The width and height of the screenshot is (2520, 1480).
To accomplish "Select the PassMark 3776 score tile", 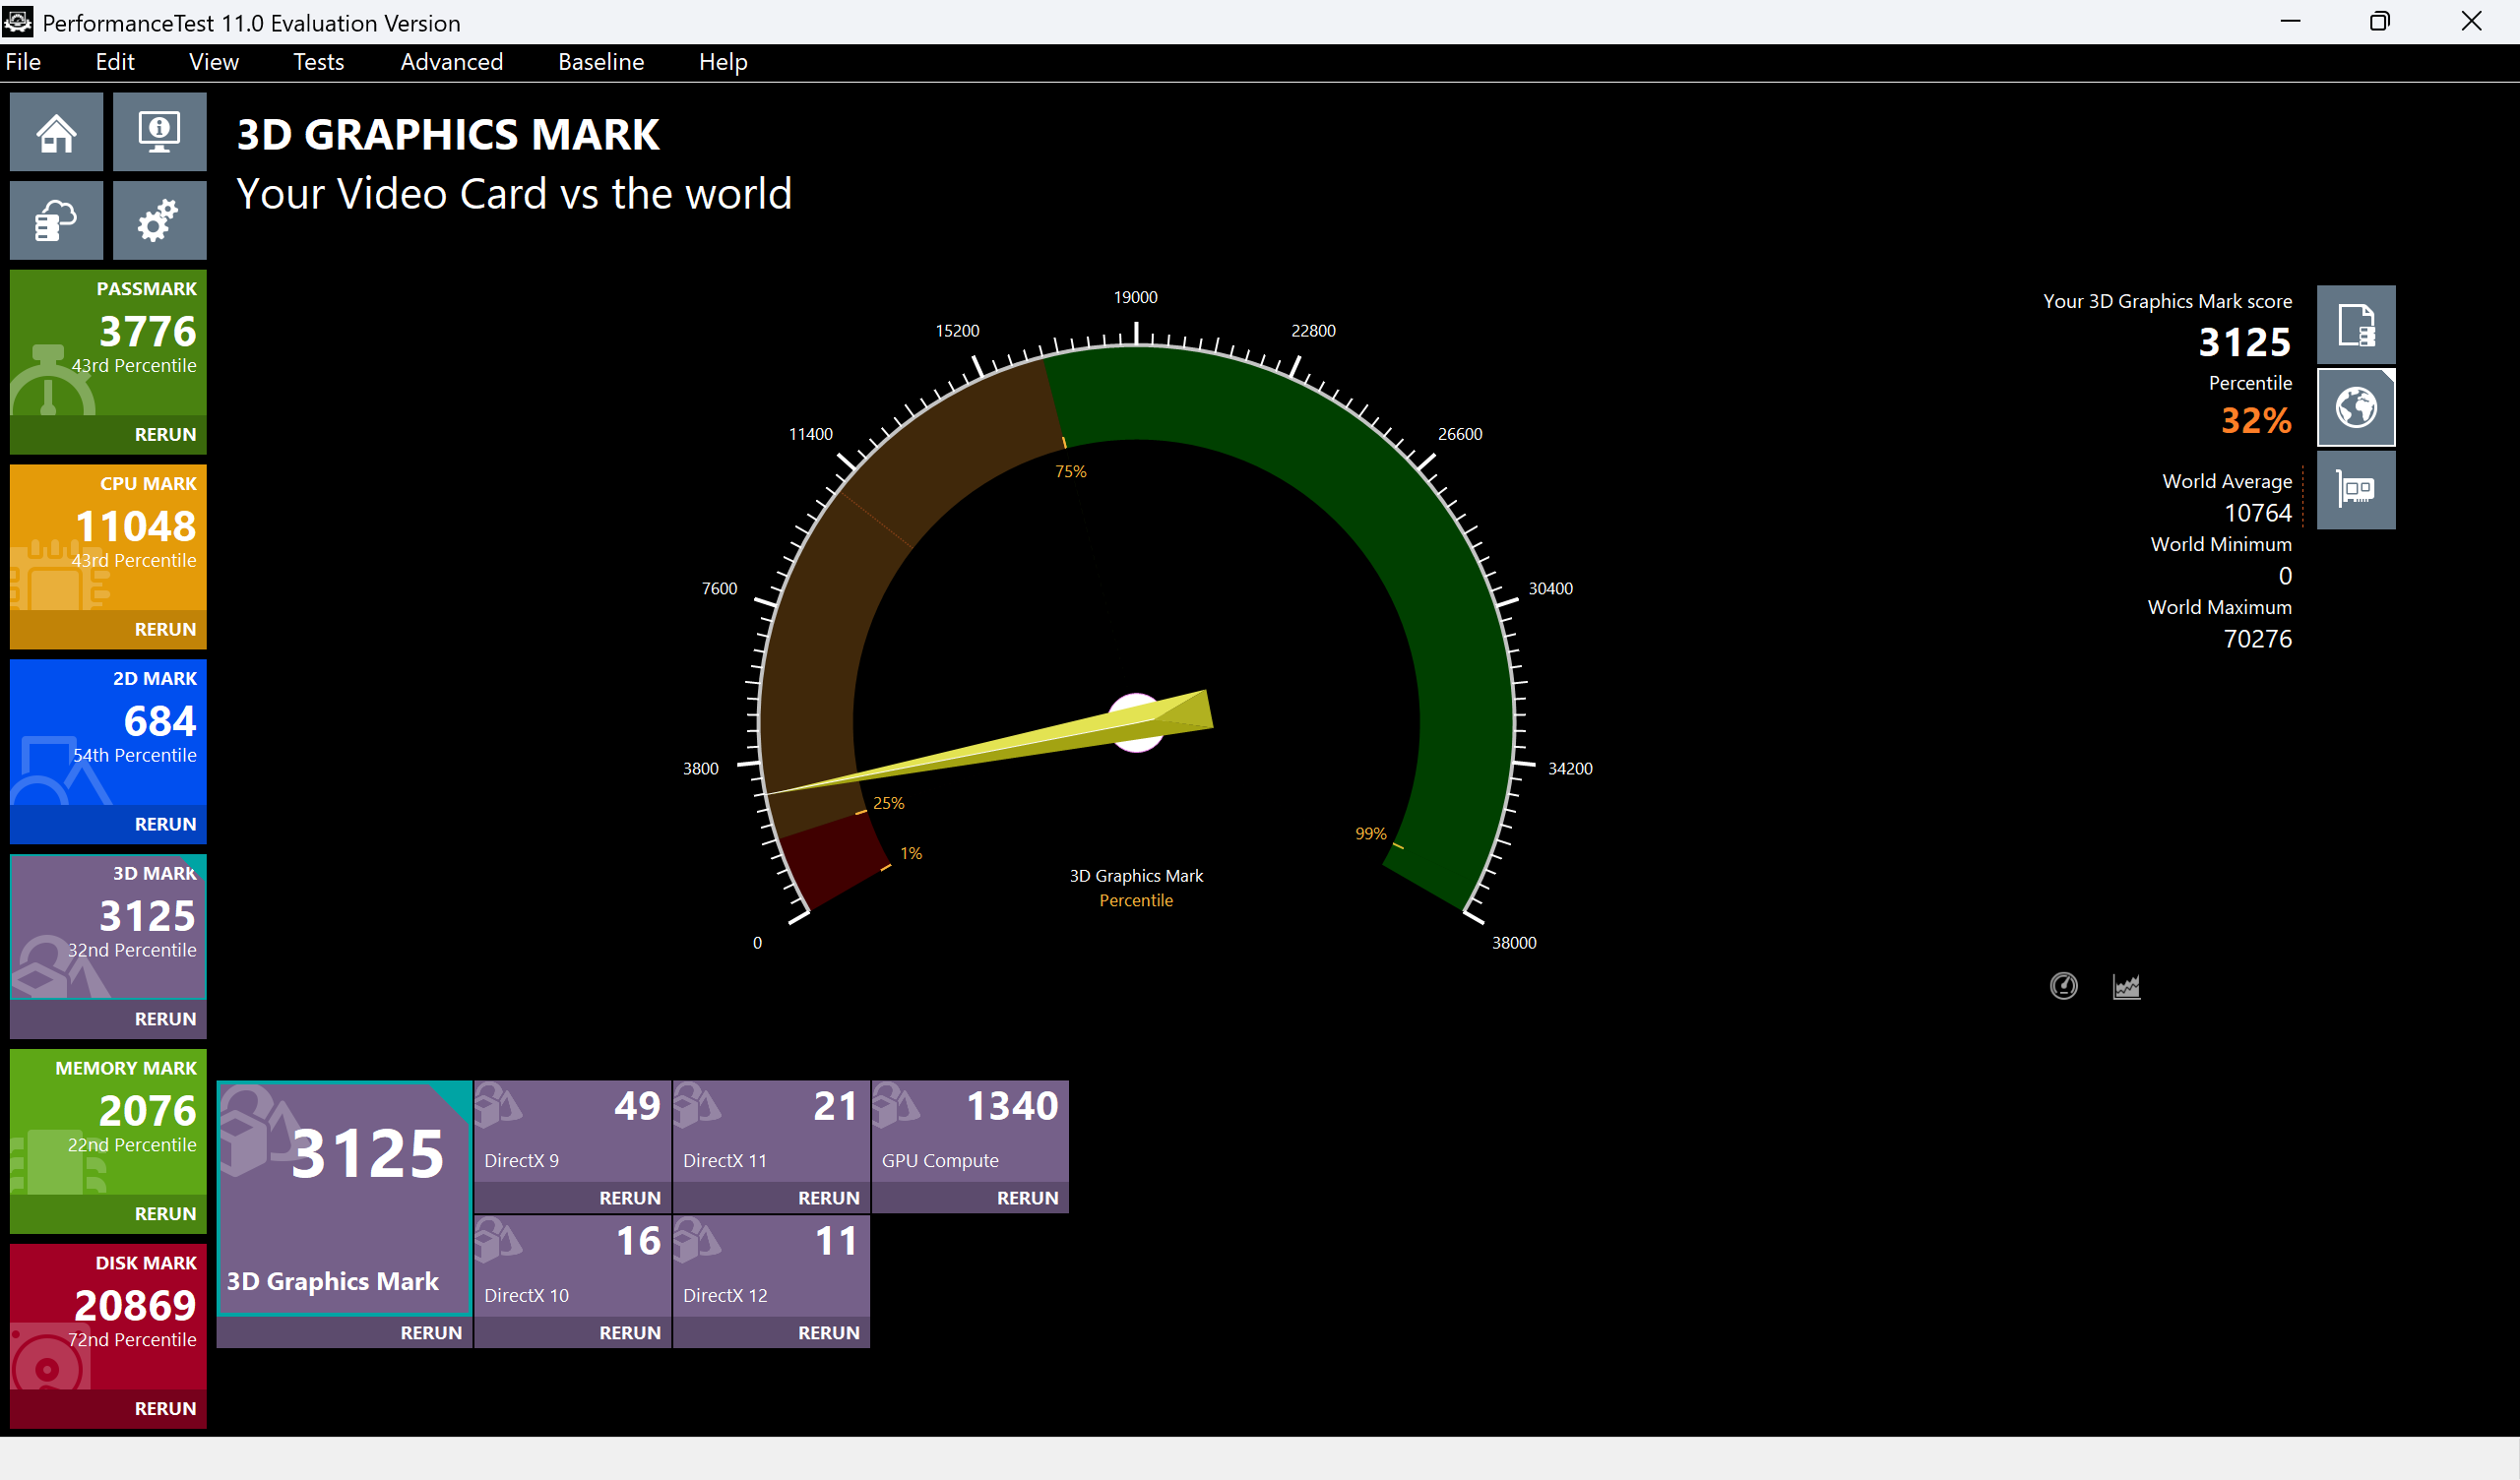I will tap(108, 342).
